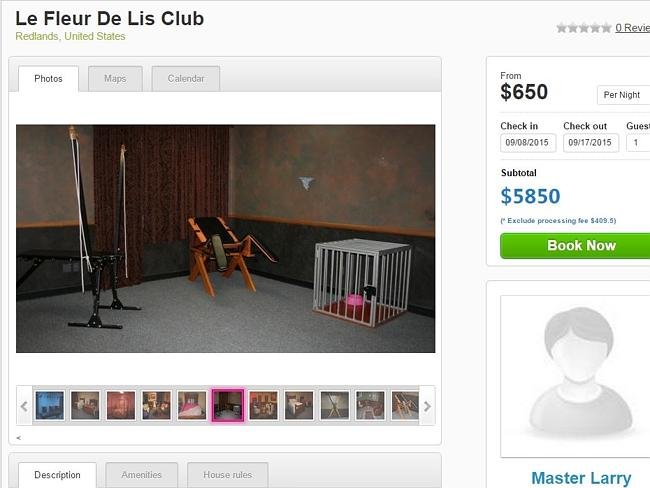Switch to the Maps tab
Viewport: 650px width, 488px height.
[115, 79]
